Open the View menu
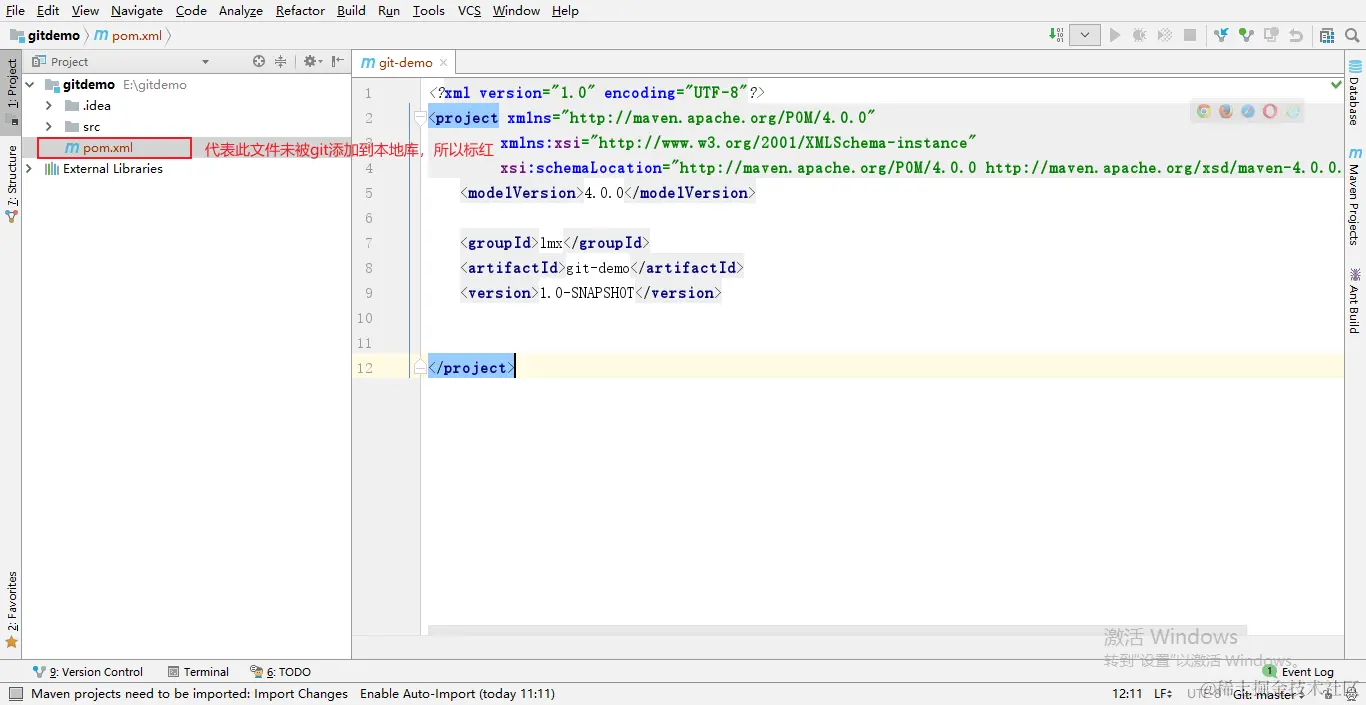 (85, 10)
